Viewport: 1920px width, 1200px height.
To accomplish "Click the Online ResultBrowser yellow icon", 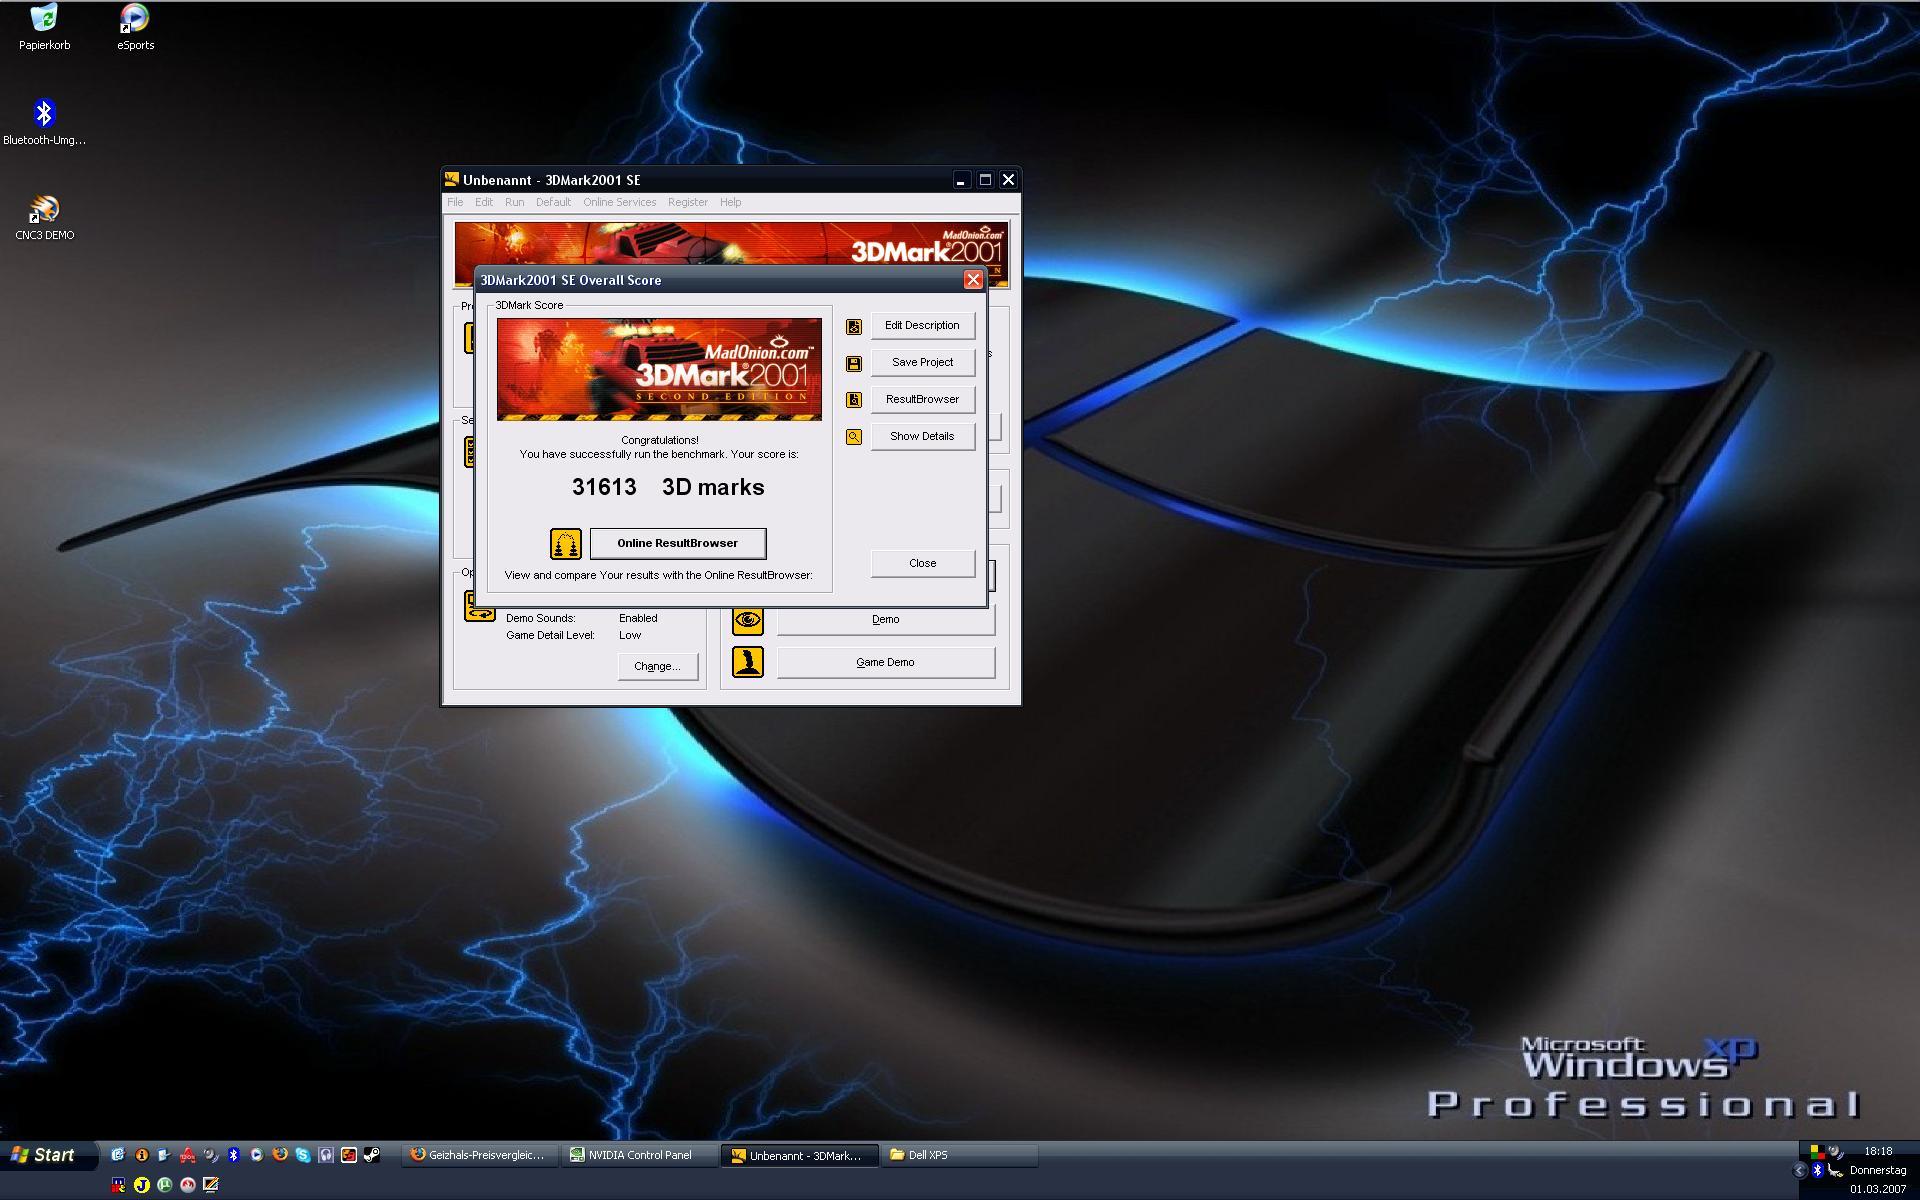I will tap(566, 544).
